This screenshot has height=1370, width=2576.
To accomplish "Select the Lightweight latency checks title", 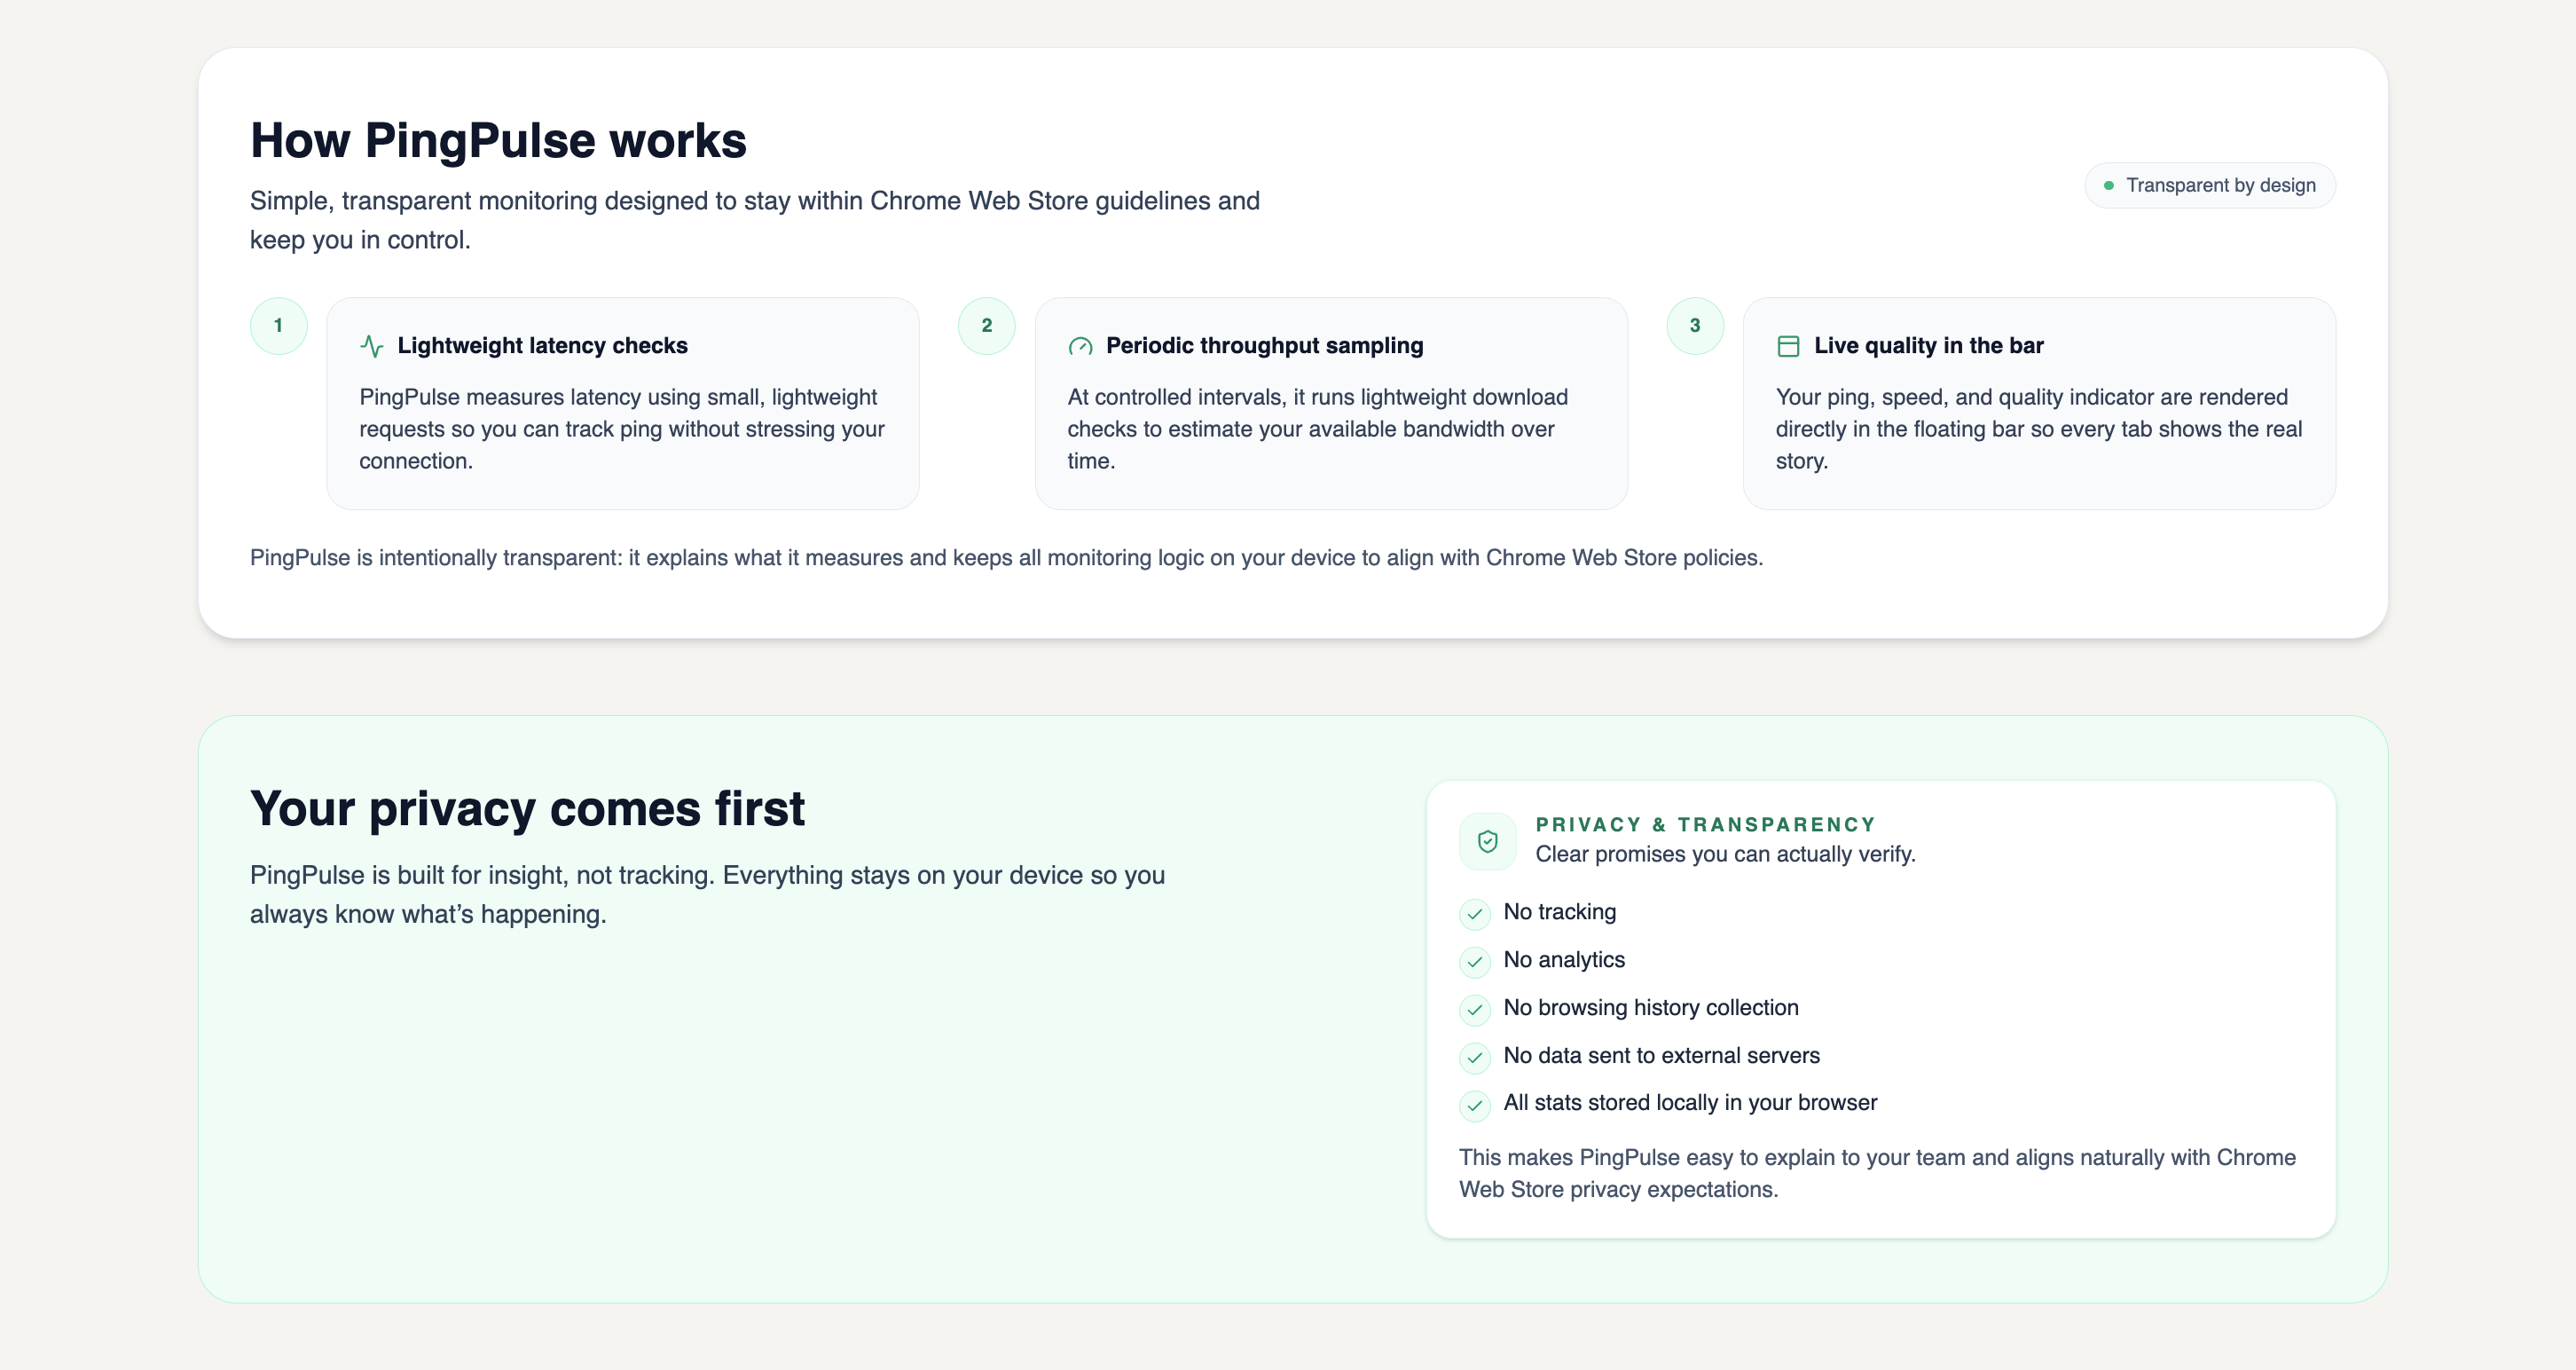I will click(542, 345).
